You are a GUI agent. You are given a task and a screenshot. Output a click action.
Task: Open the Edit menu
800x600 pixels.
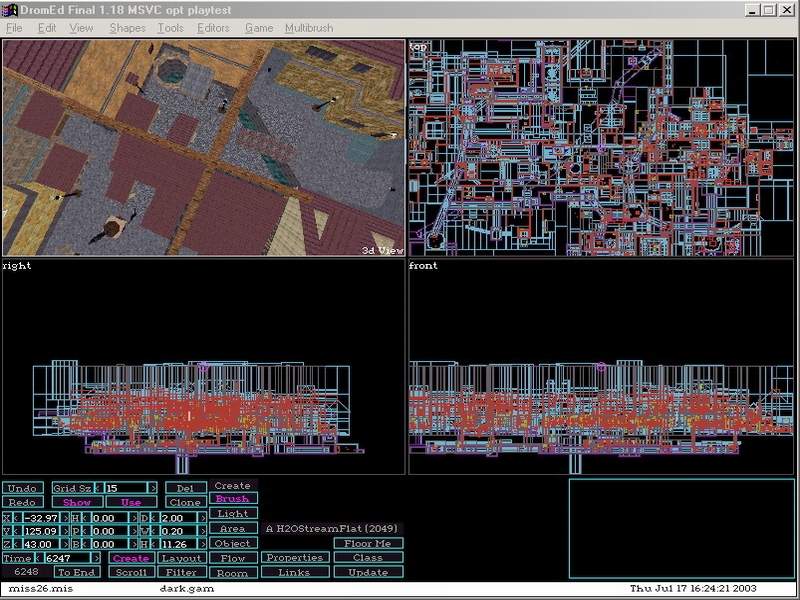click(47, 28)
